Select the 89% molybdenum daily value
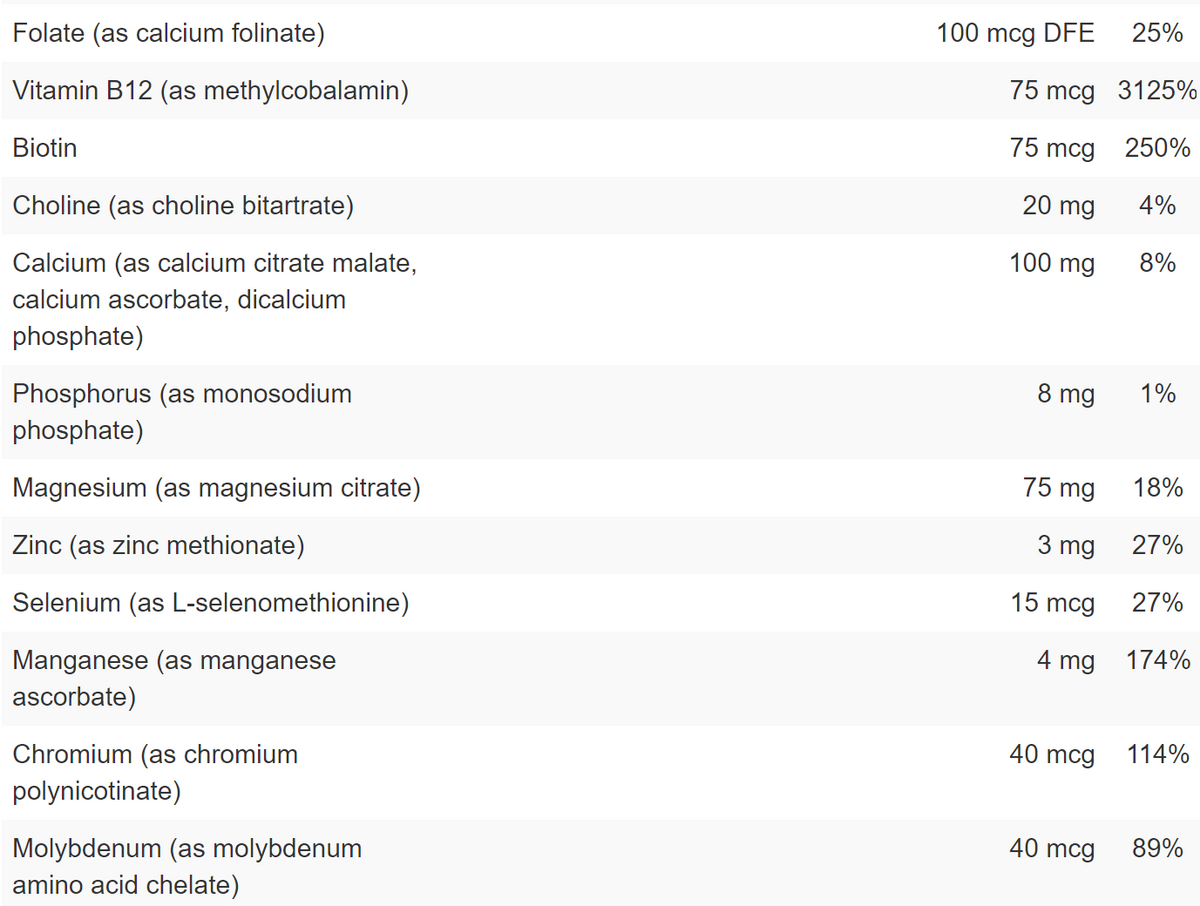The image size is (1200, 906). click(1158, 848)
